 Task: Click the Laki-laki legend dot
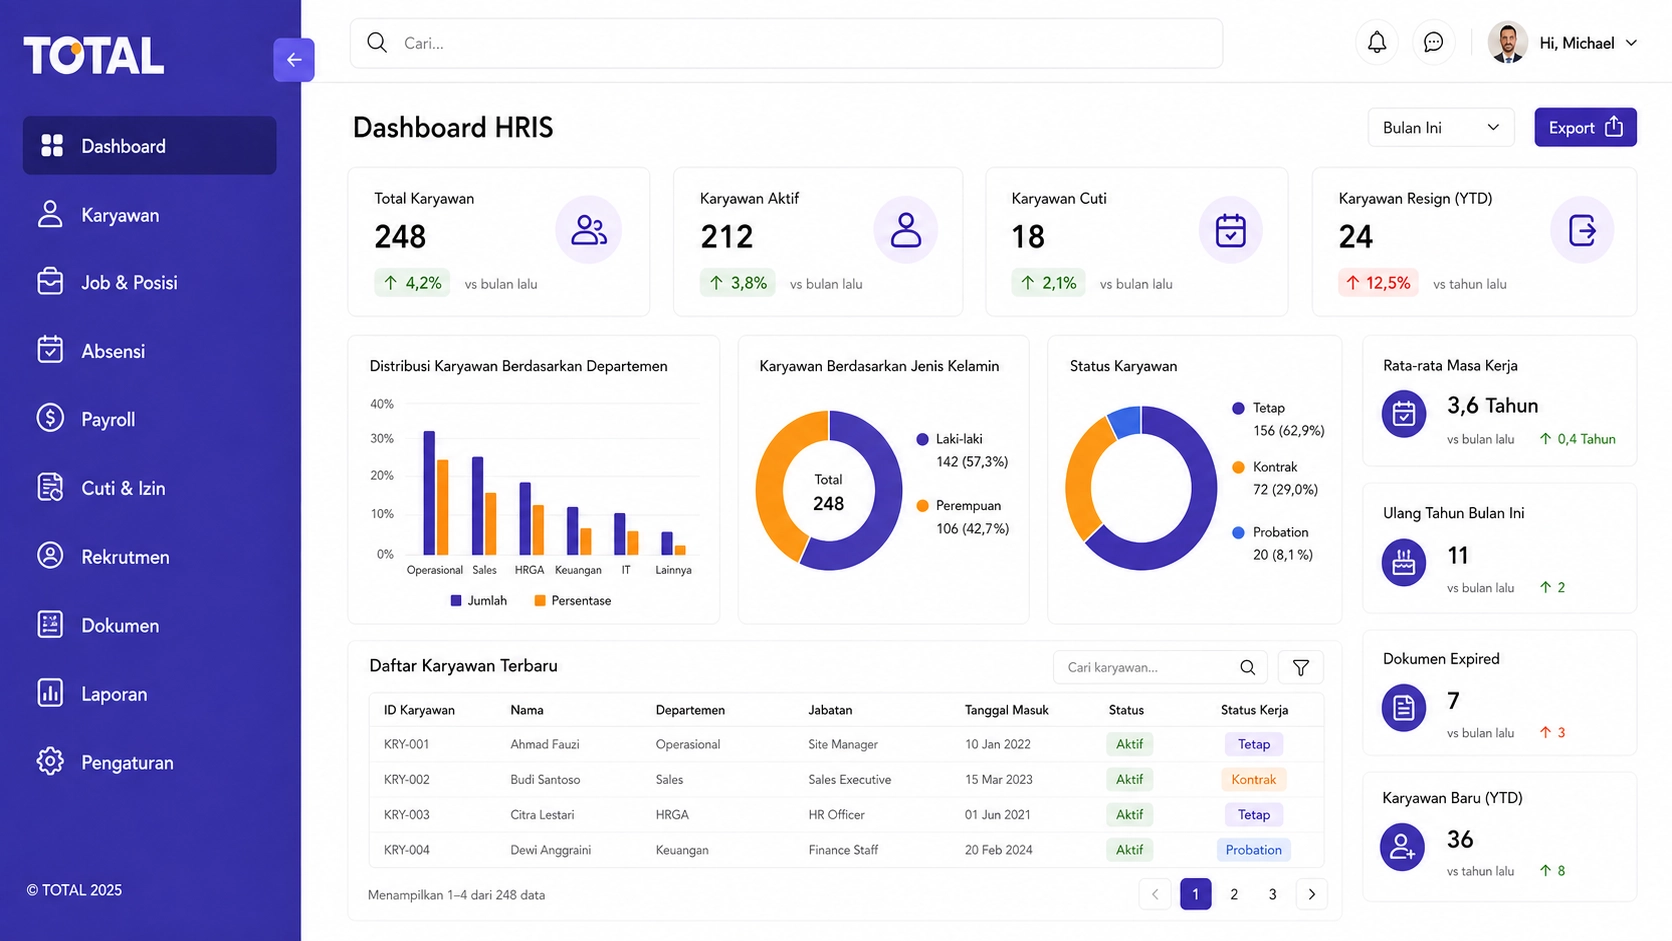tap(922, 439)
